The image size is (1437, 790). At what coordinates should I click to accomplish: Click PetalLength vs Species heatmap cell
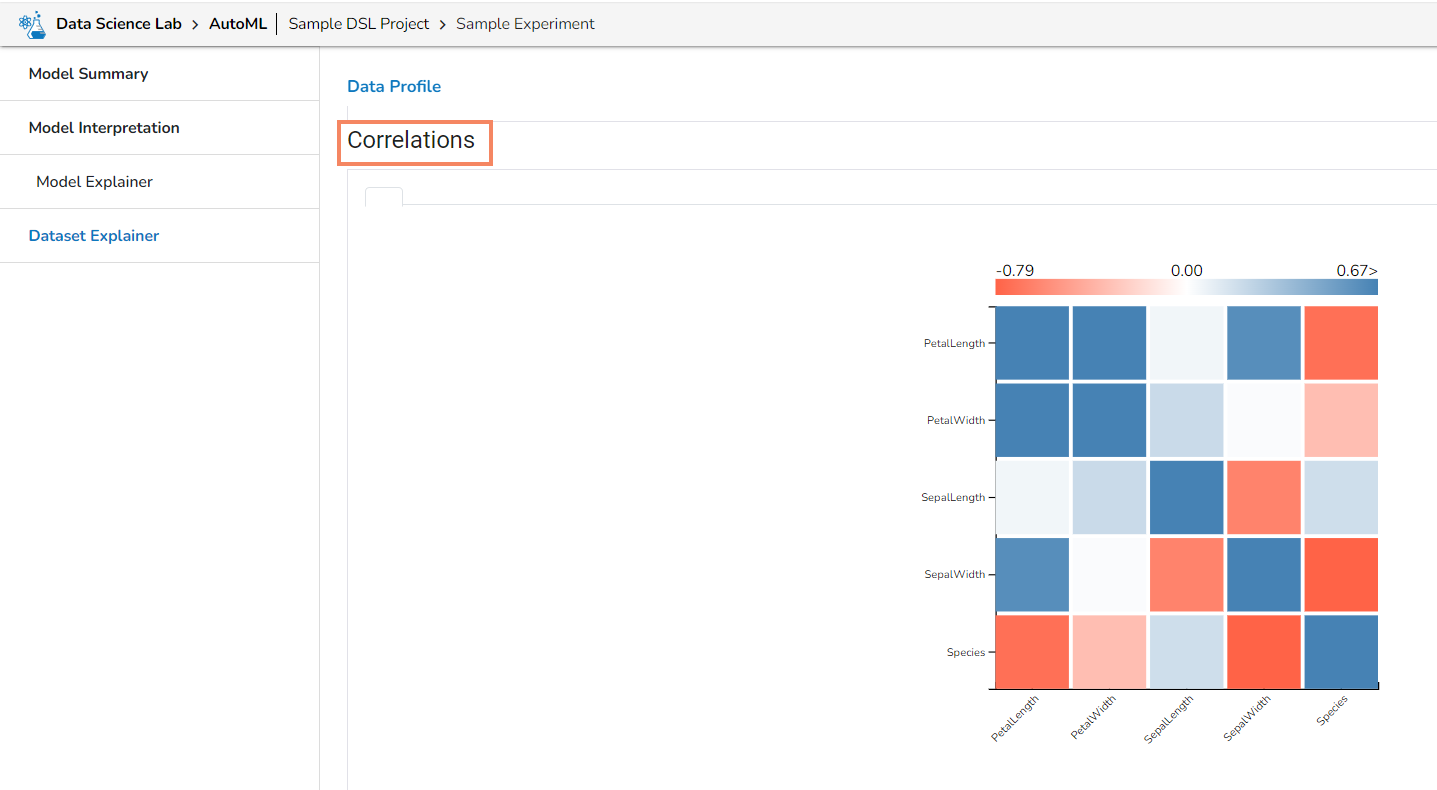1341,343
